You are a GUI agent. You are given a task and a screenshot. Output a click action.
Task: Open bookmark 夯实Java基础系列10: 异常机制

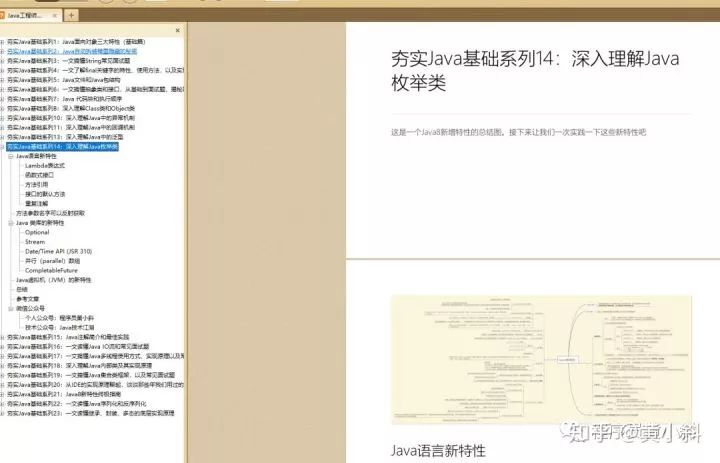(71, 118)
